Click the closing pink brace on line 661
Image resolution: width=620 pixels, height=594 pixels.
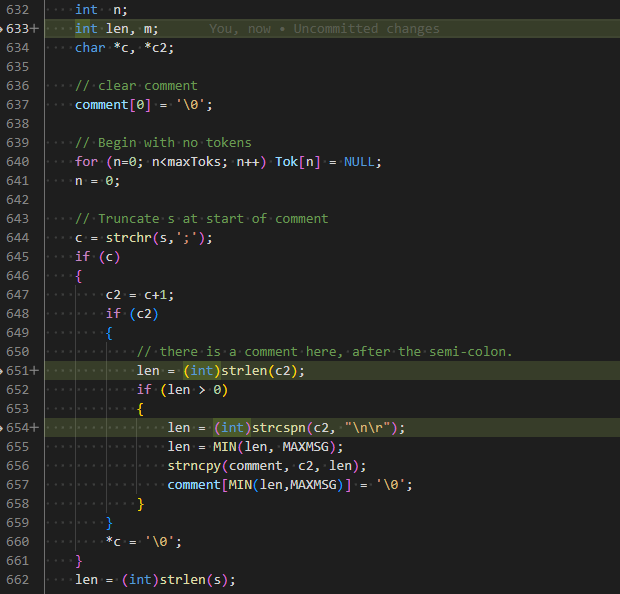(79, 561)
